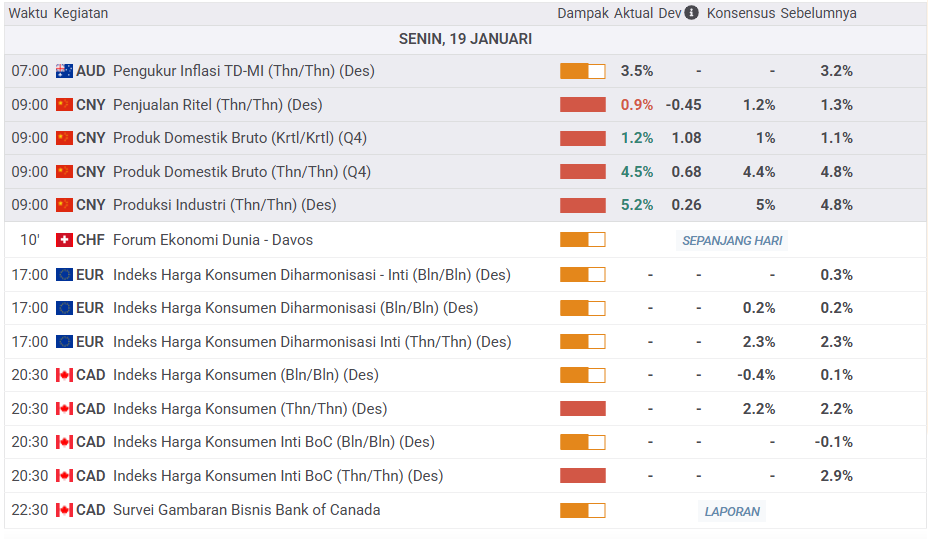Click the impact bar for Pengukur Inflasi TD-MI
The height and width of the screenshot is (539, 928).
[x=582, y=71]
